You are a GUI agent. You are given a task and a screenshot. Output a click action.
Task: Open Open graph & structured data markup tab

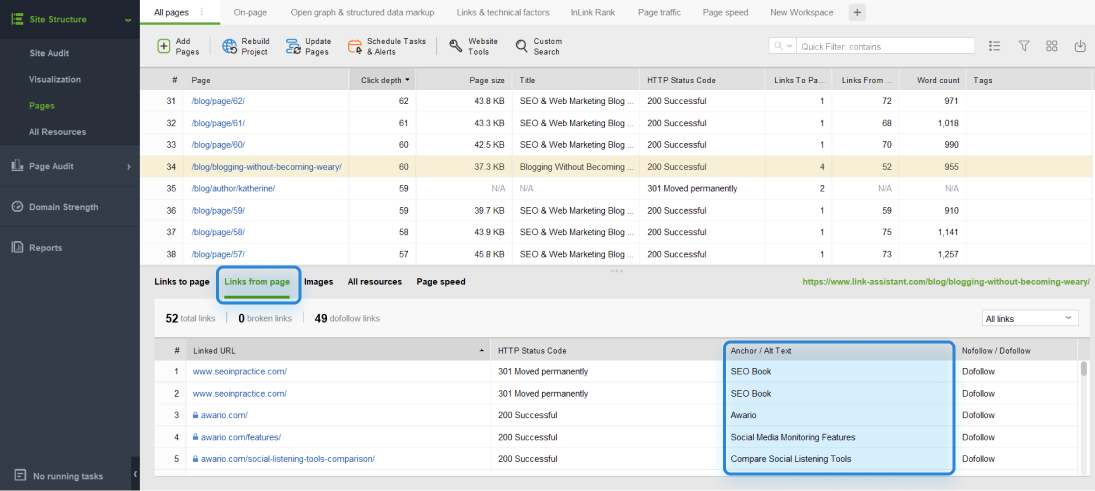(362, 12)
